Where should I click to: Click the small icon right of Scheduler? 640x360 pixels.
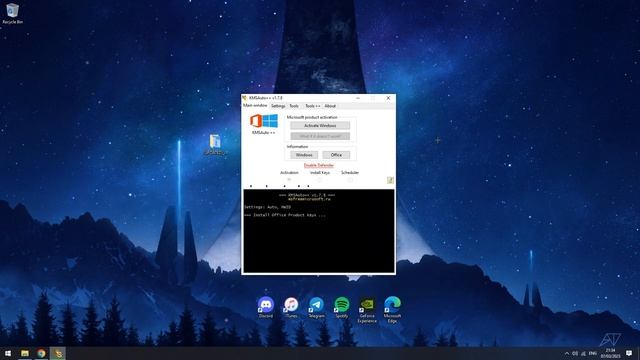click(x=390, y=180)
